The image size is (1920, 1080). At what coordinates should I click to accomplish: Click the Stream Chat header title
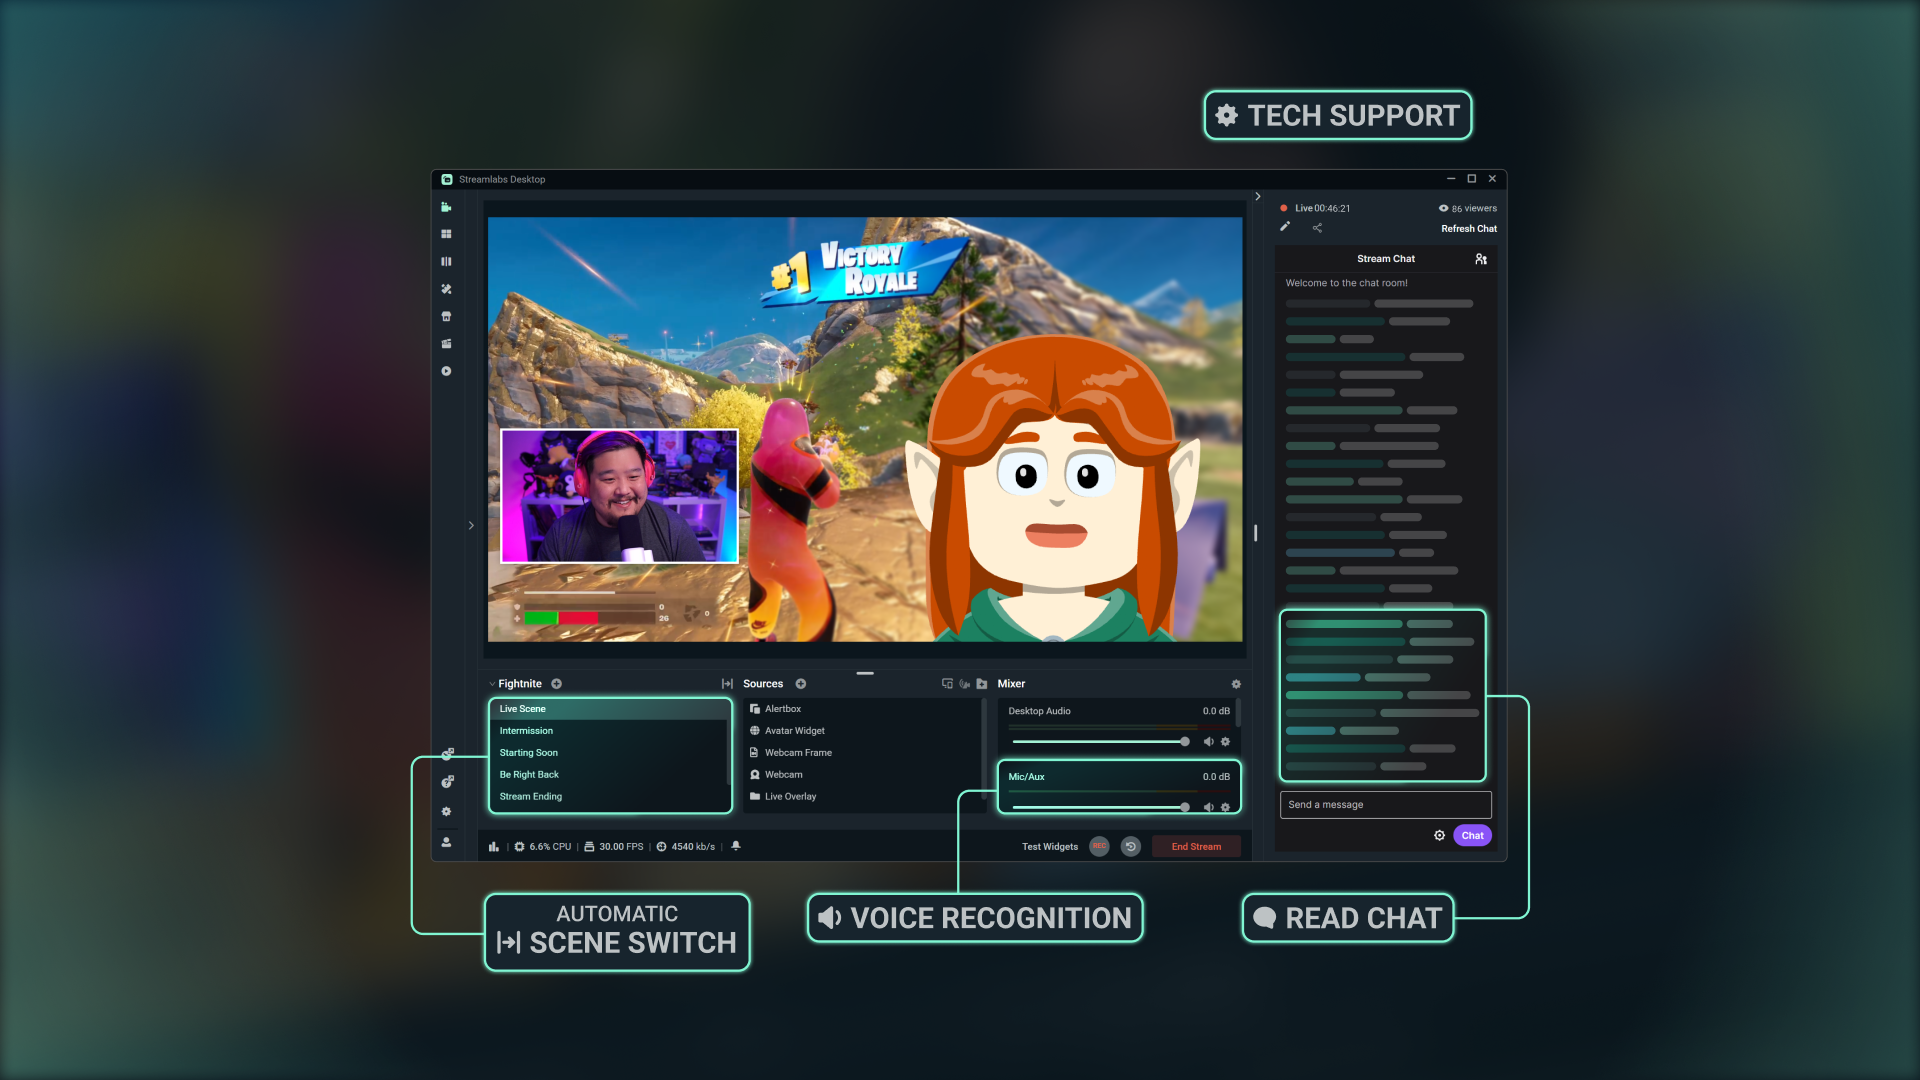pos(1385,259)
